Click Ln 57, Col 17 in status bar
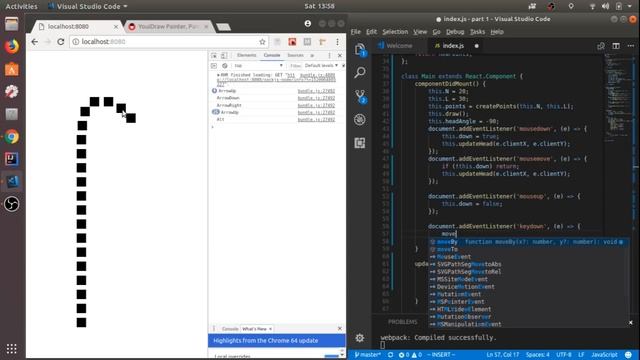Image resolution: width=640 pixels, height=360 pixels. pyautogui.click(x=502, y=355)
